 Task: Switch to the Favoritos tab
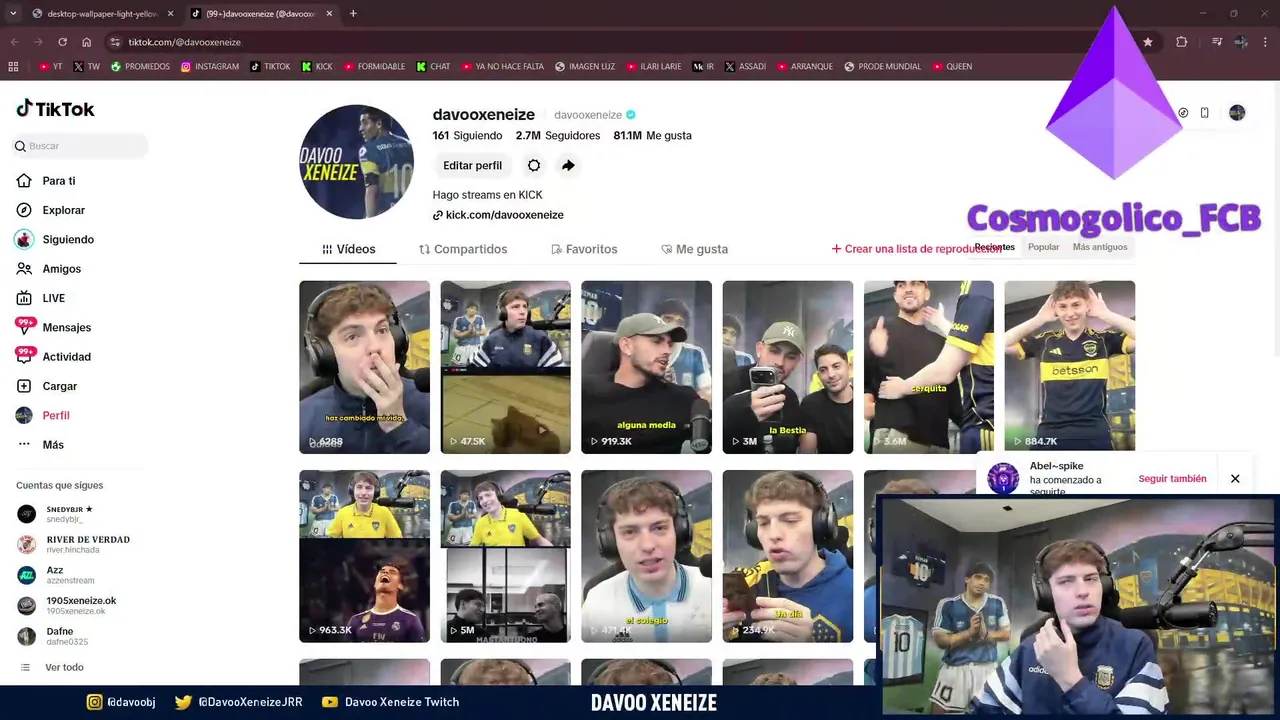[x=584, y=249]
